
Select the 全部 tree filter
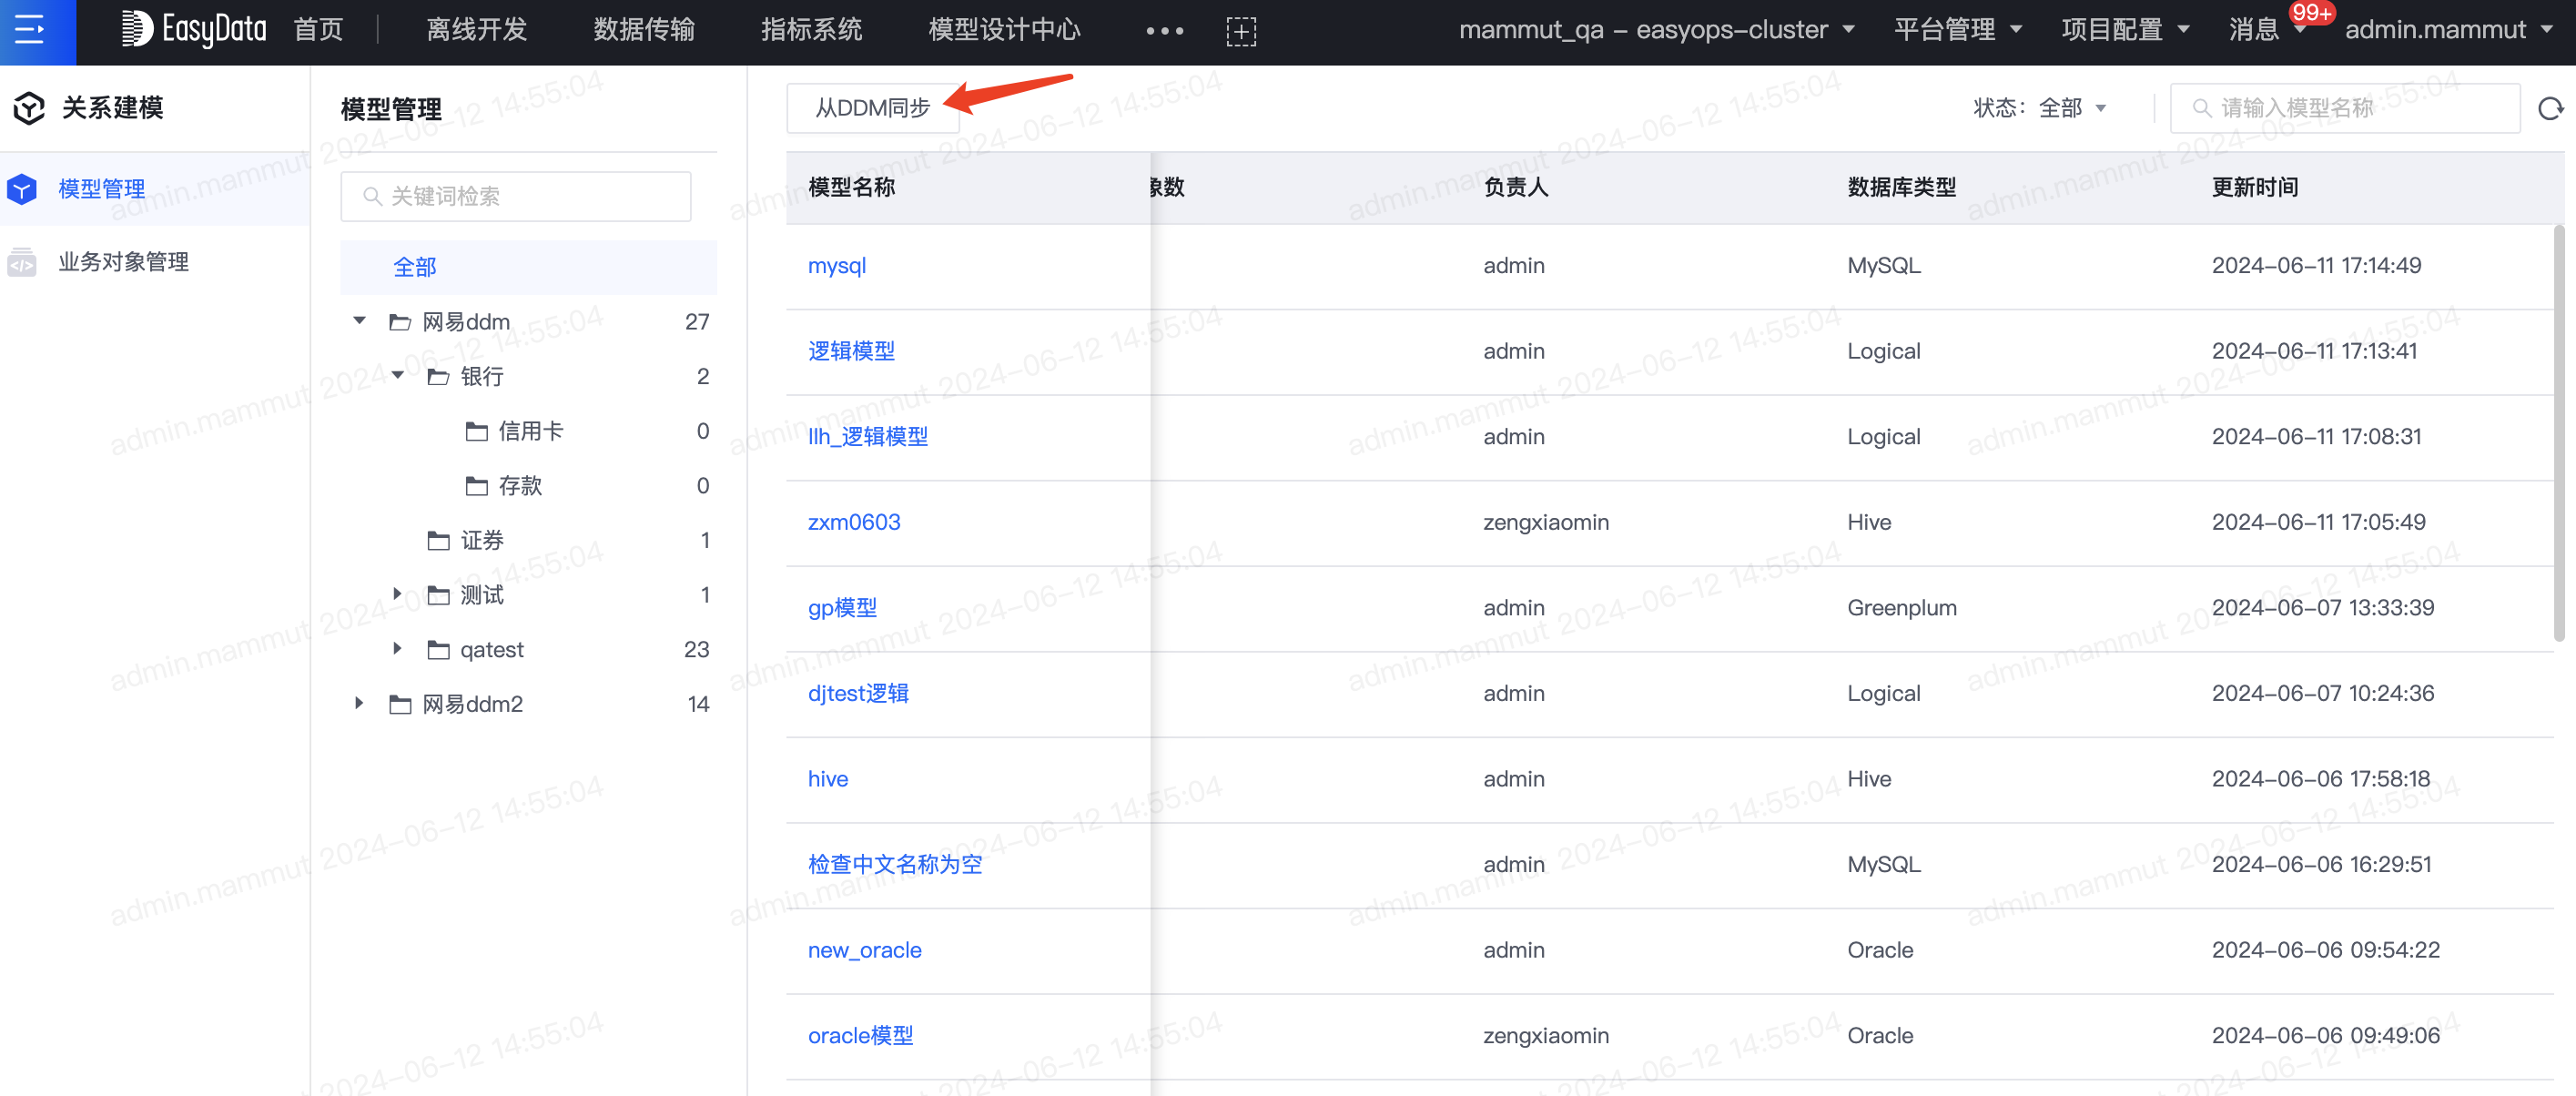(x=417, y=267)
